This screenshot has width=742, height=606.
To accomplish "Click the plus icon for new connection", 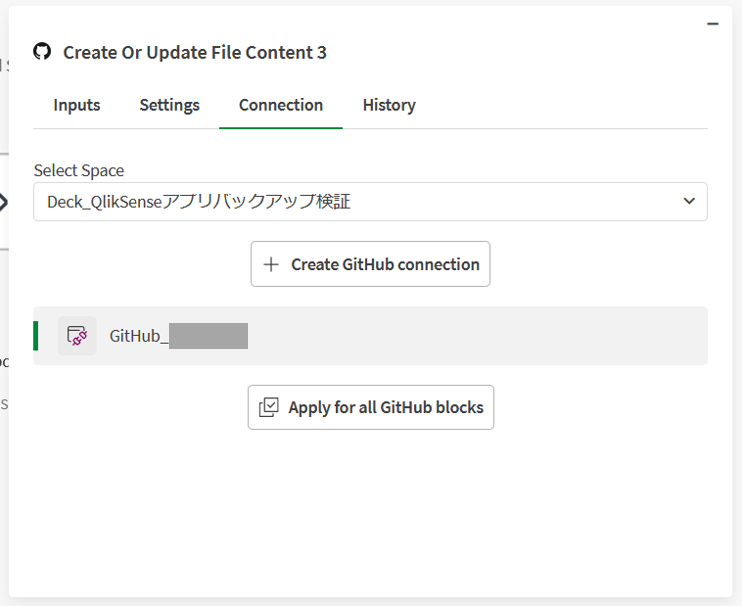I will pyautogui.click(x=271, y=264).
